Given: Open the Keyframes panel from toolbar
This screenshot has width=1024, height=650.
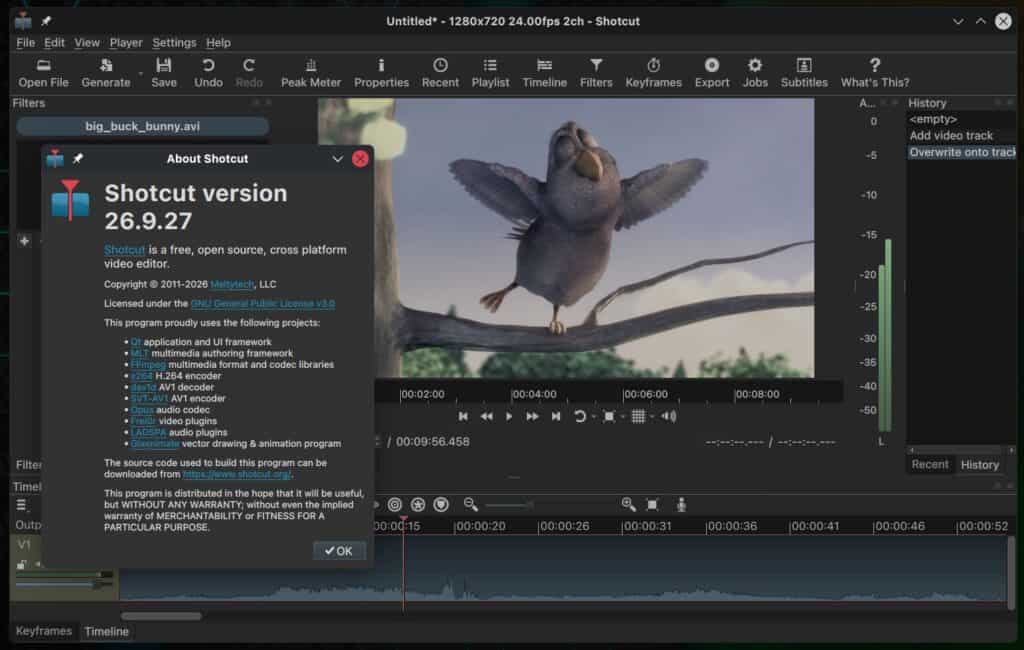Looking at the screenshot, I should 654,73.
